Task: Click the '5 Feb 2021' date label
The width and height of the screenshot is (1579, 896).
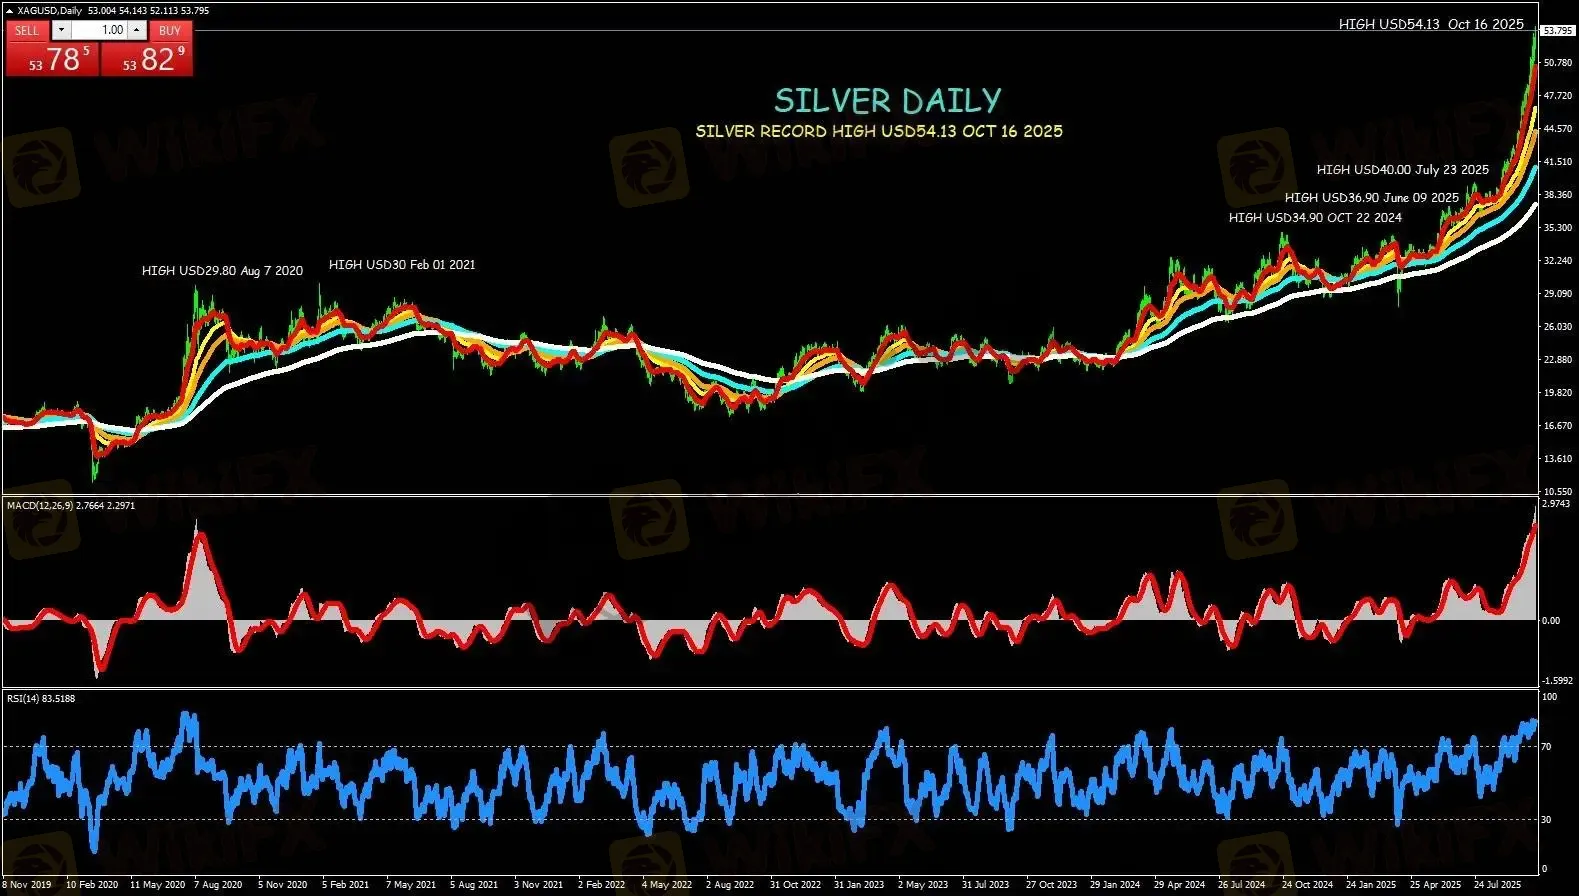Action: tap(346, 885)
